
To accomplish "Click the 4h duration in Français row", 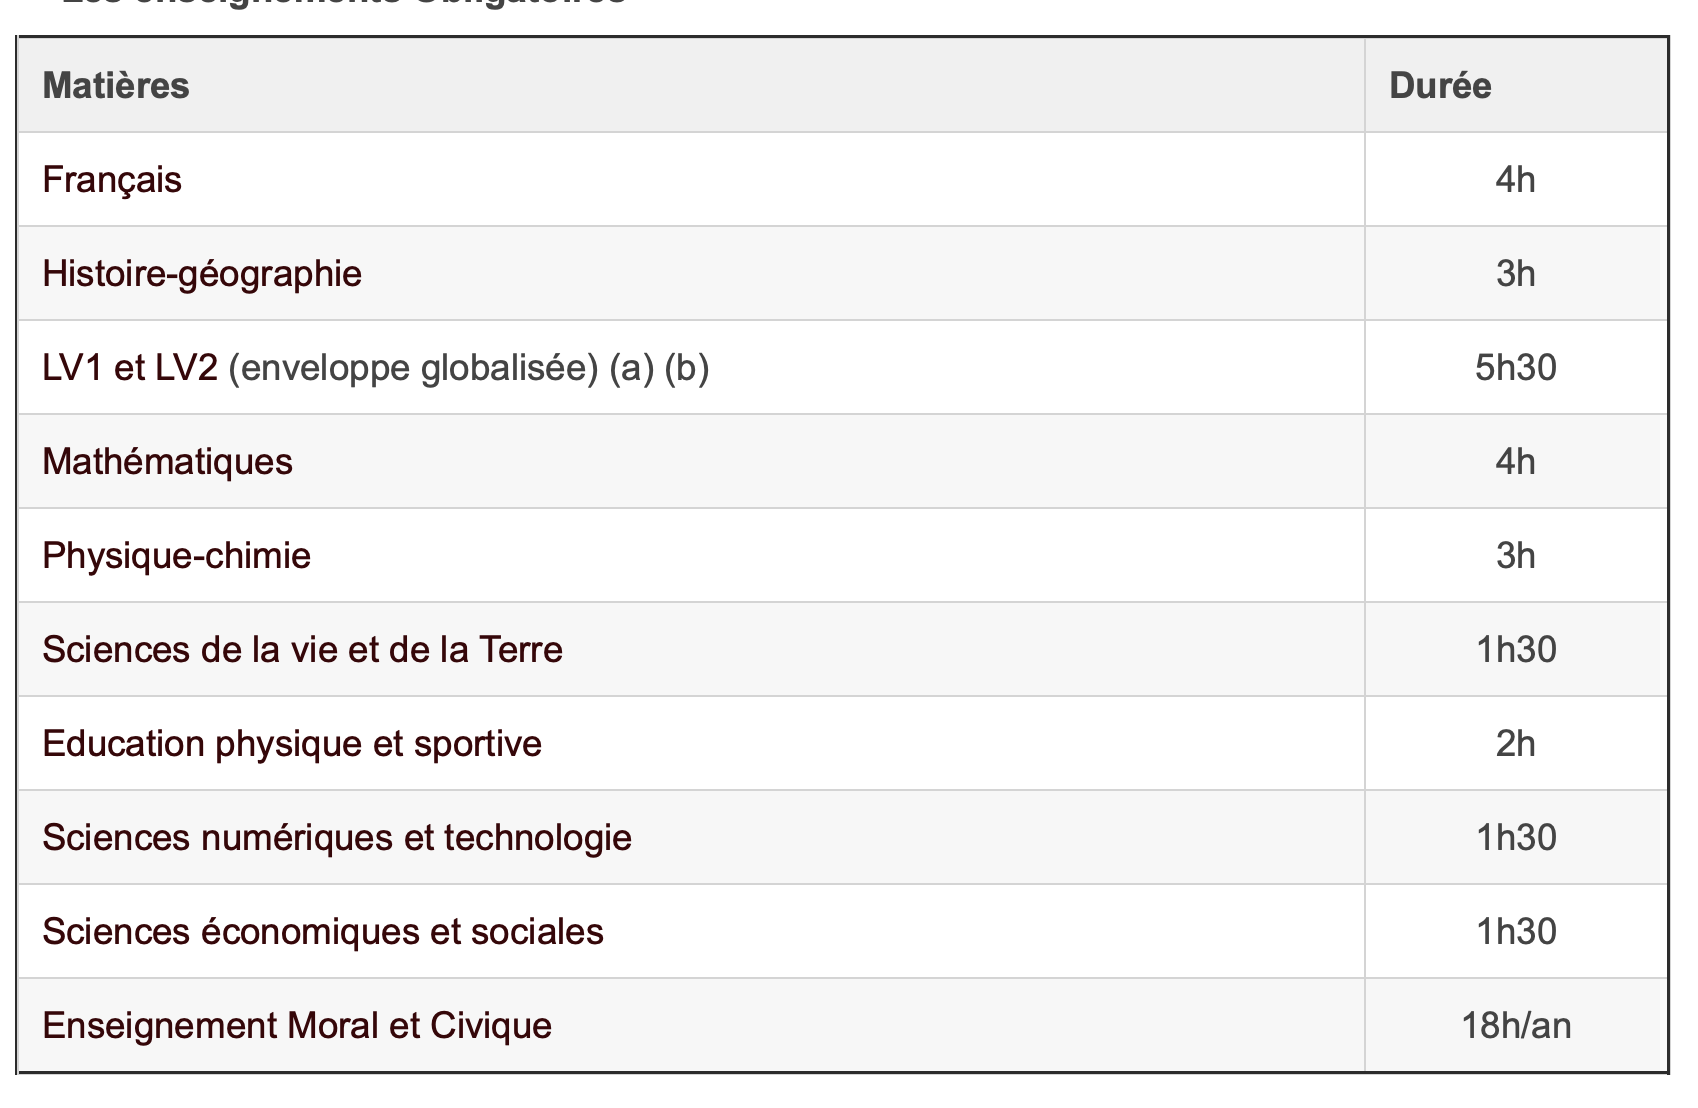I will 1516,180.
